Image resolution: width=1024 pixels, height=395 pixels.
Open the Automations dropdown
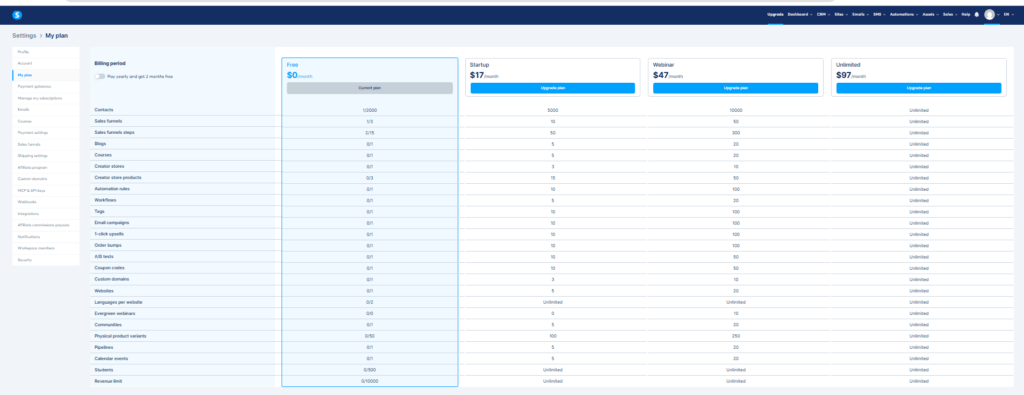(904, 14)
